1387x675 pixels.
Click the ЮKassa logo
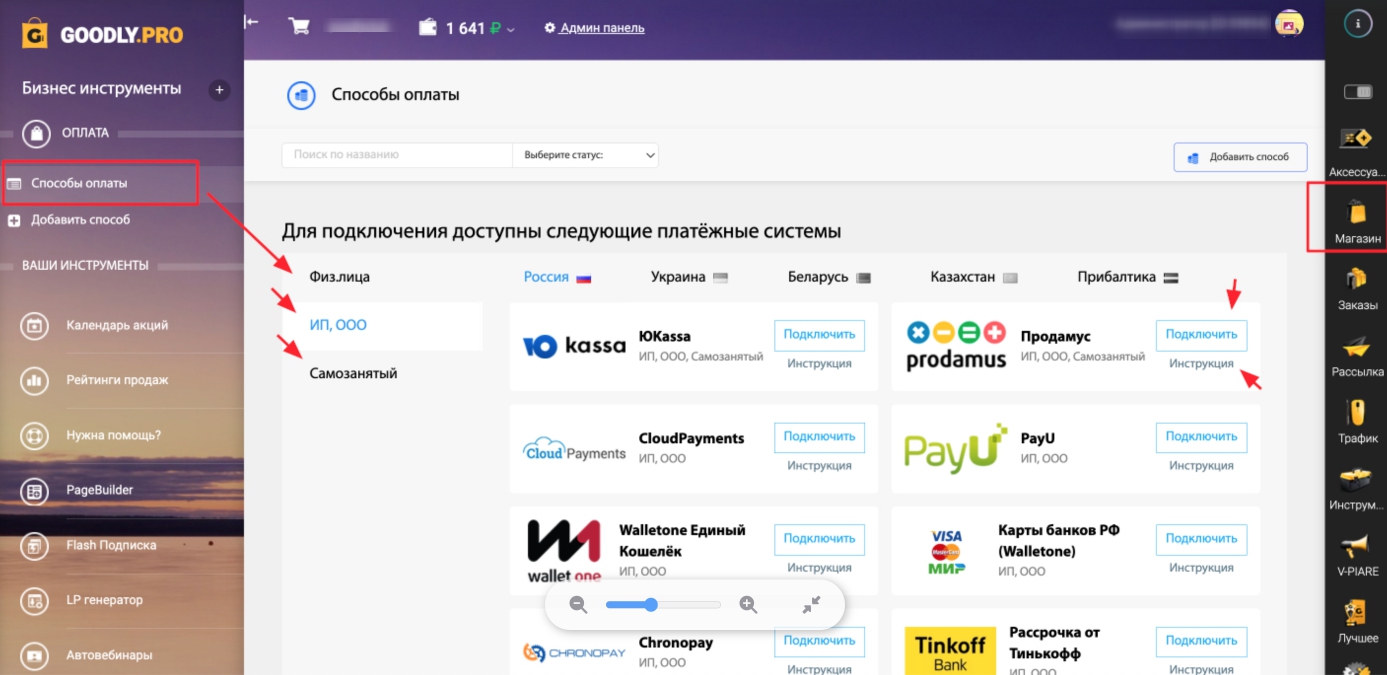574,347
